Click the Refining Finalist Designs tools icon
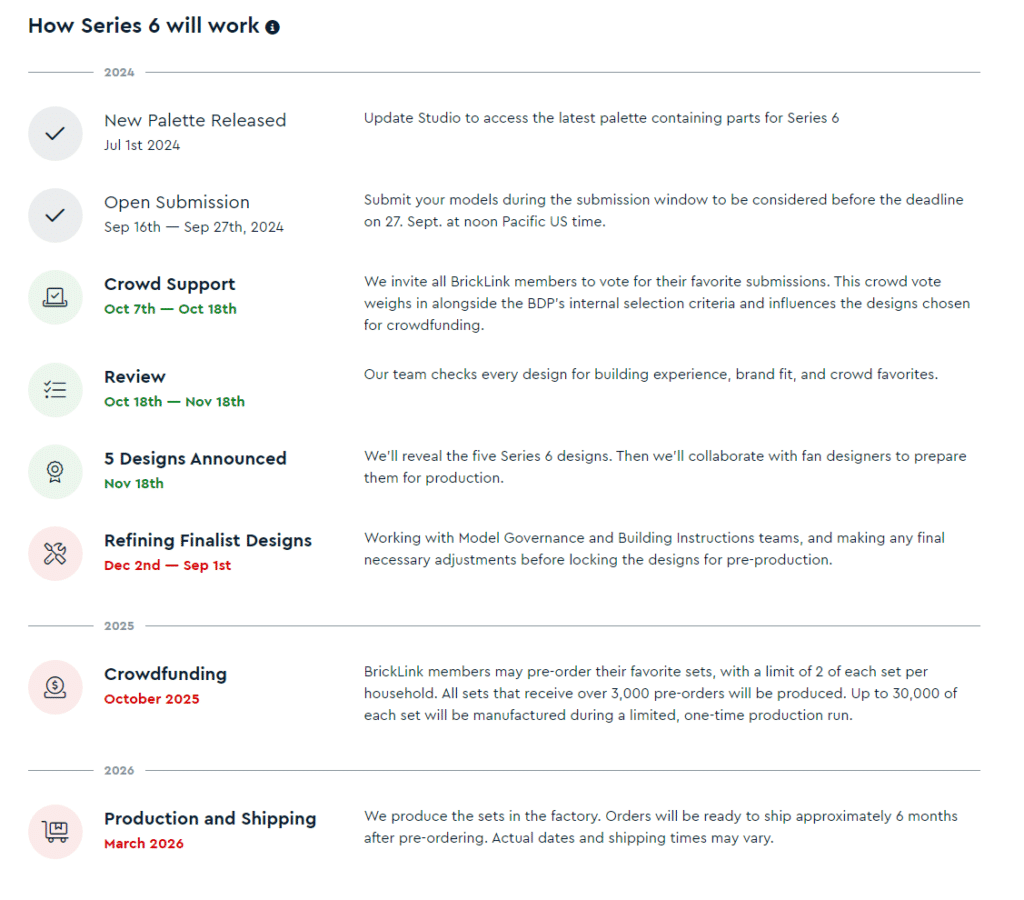This screenshot has width=1024, height=900. [56, 554]
